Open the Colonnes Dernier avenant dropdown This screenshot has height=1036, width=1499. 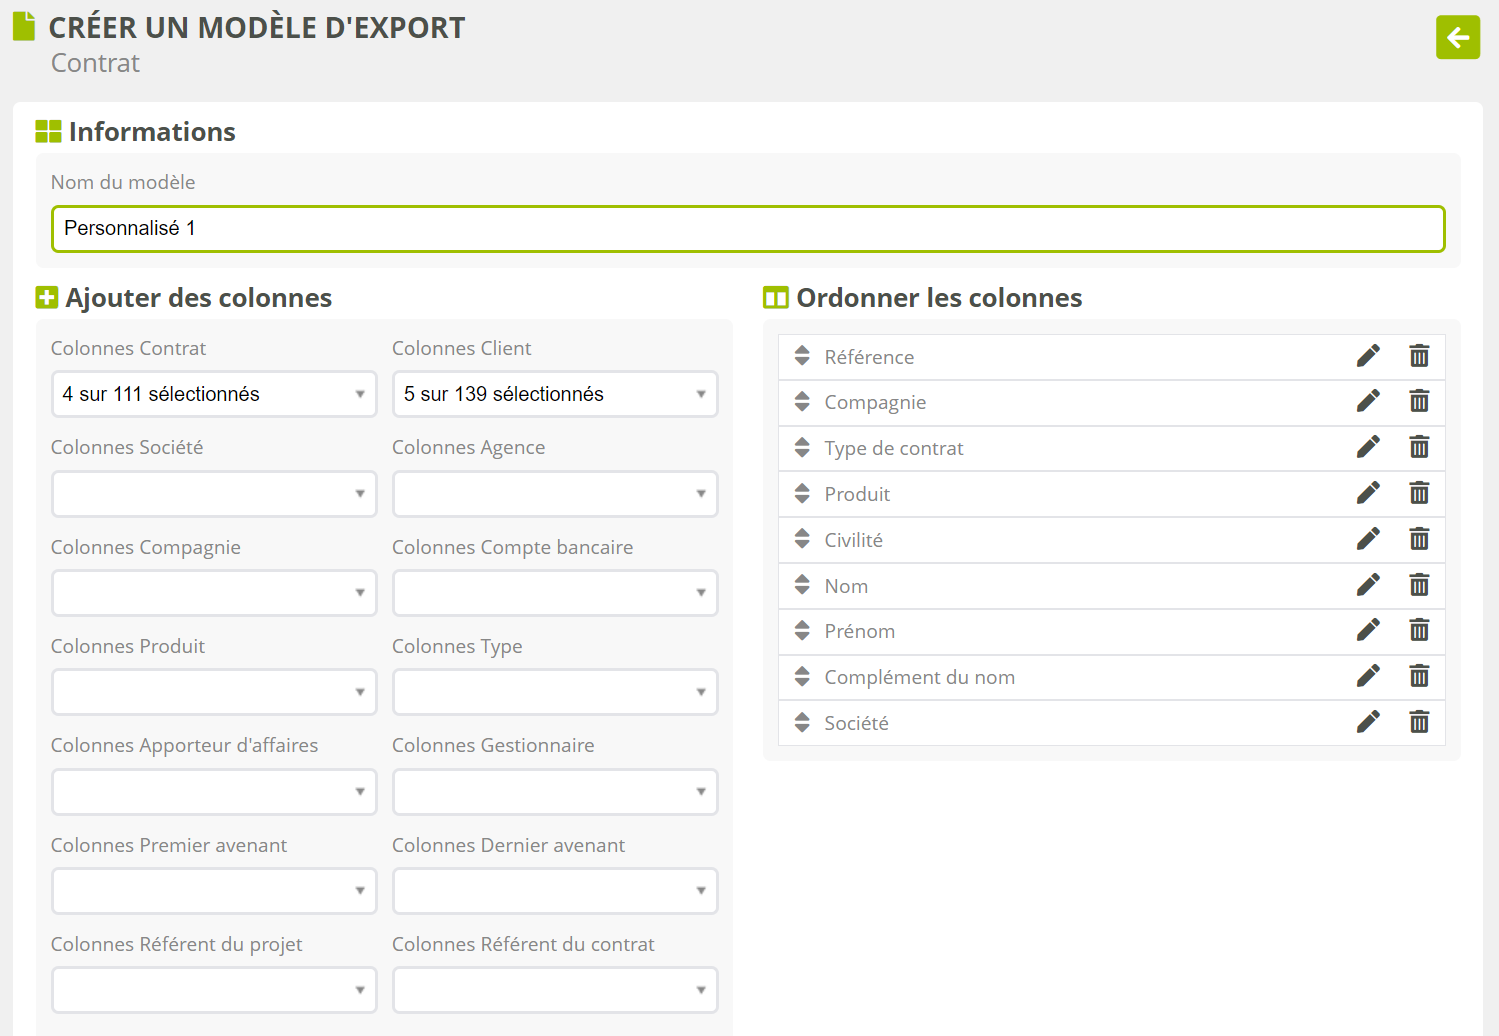tap(555, 891)
